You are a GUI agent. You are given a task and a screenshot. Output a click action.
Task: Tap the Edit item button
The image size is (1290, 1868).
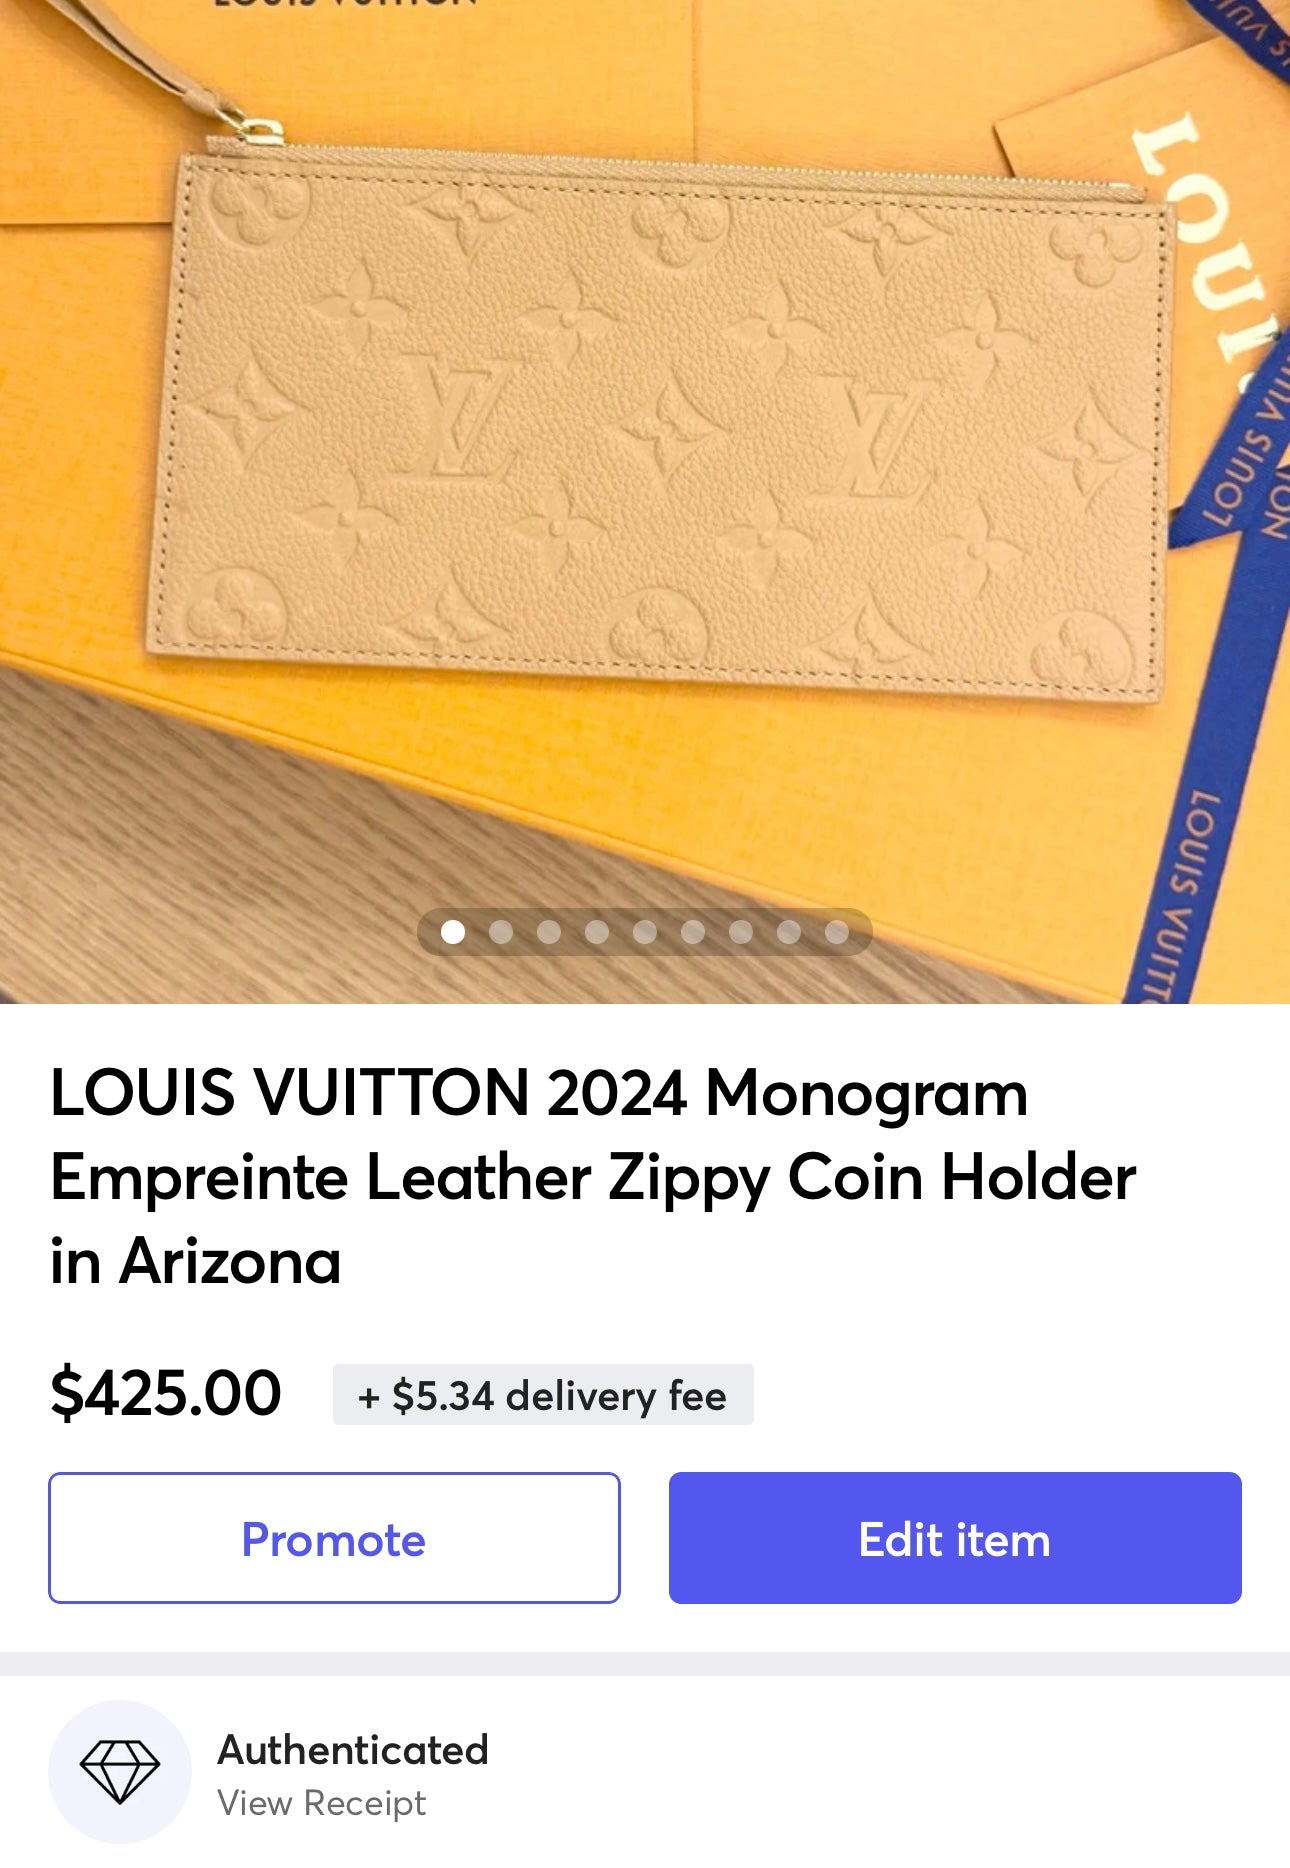pyautogui.click(x=955, y=1538)
